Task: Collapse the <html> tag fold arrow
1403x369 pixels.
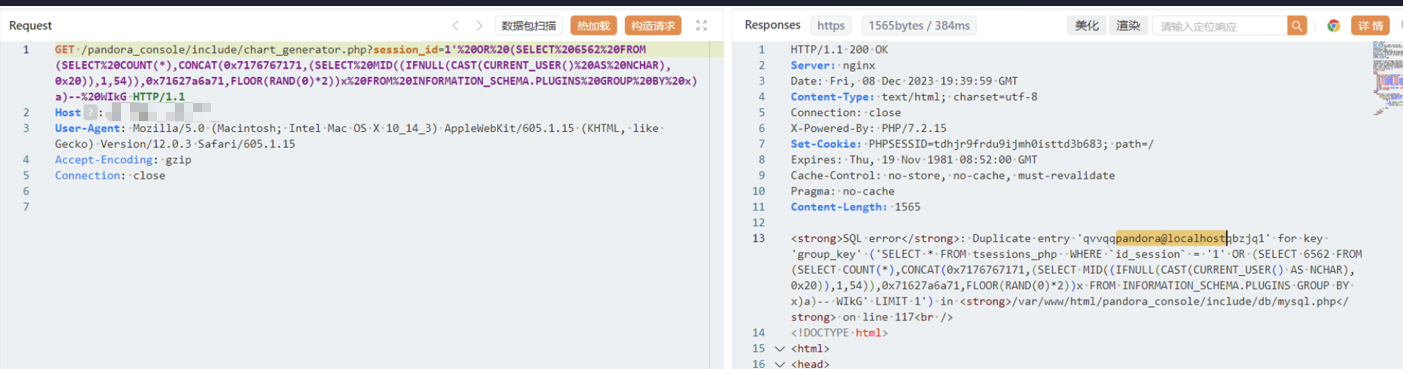Action: [x=780, y=348]
